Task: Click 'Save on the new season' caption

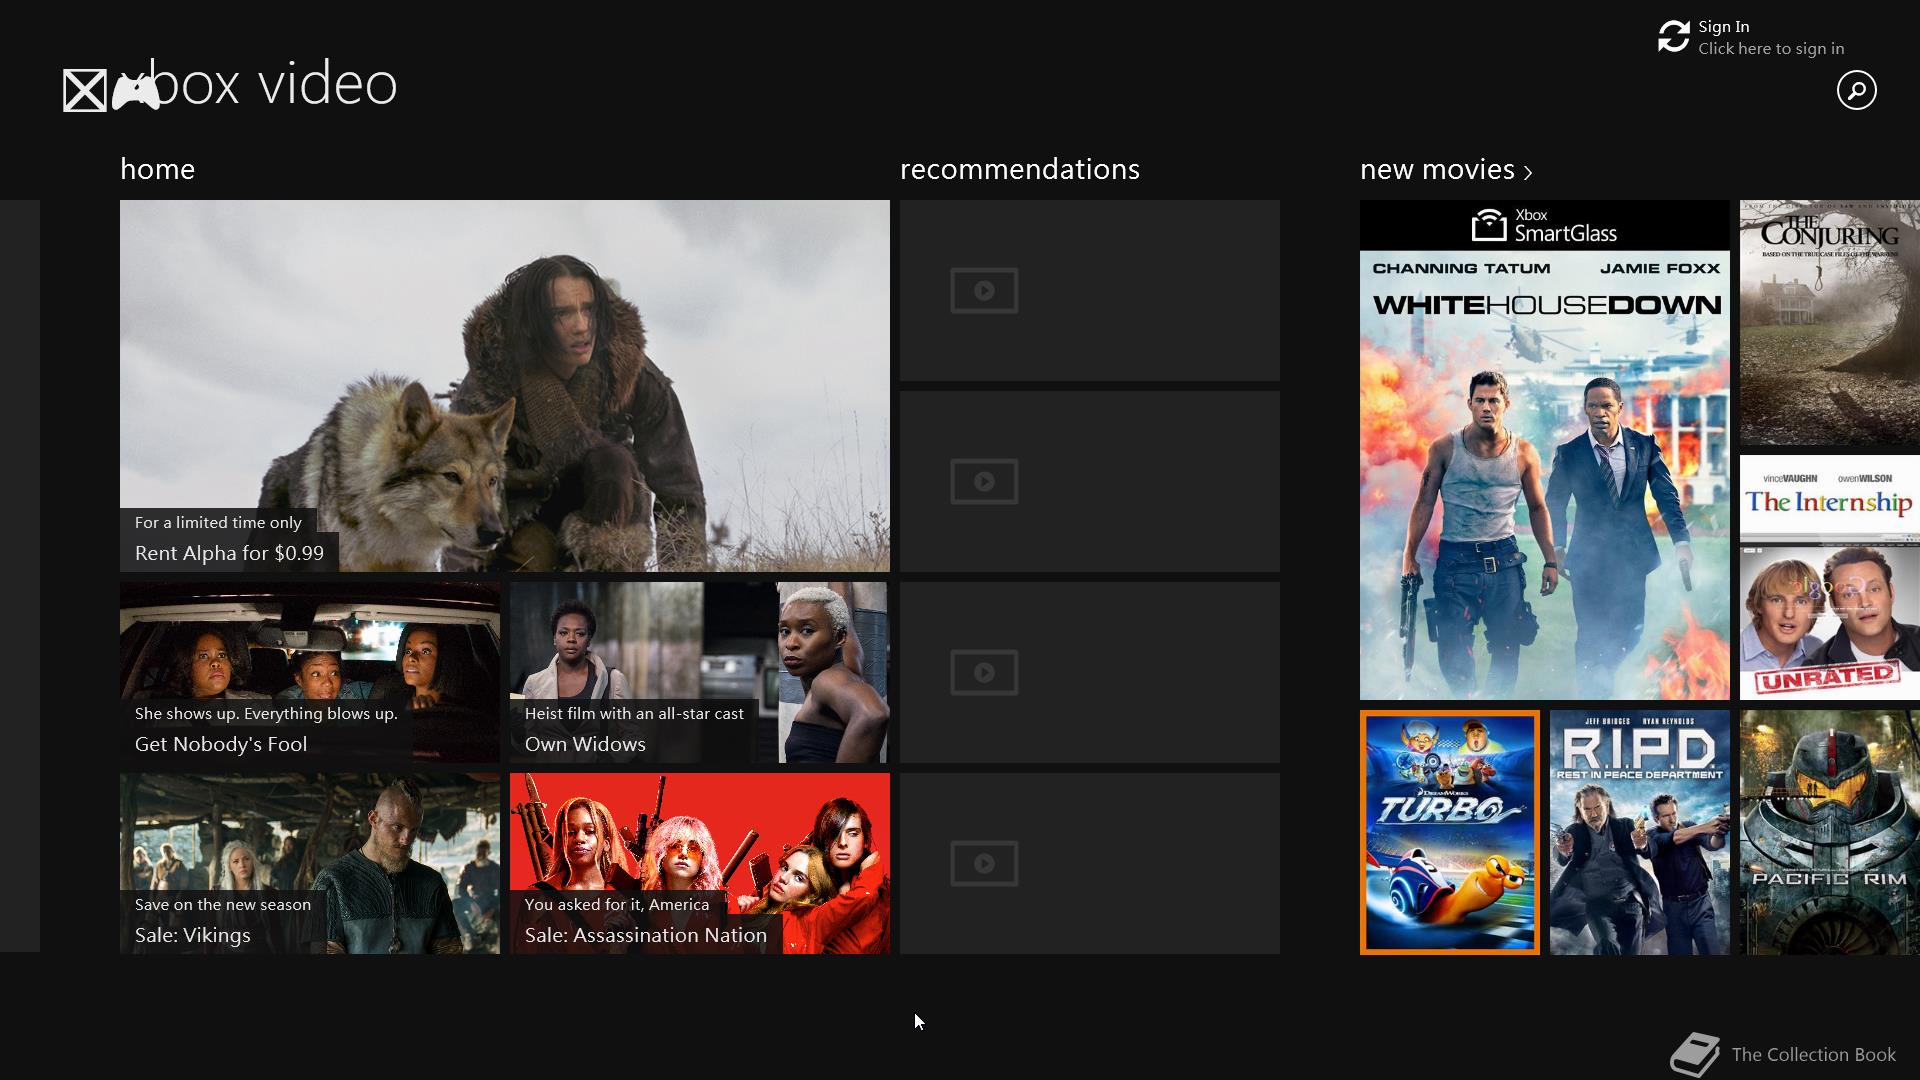Action: tap(223, 905)
